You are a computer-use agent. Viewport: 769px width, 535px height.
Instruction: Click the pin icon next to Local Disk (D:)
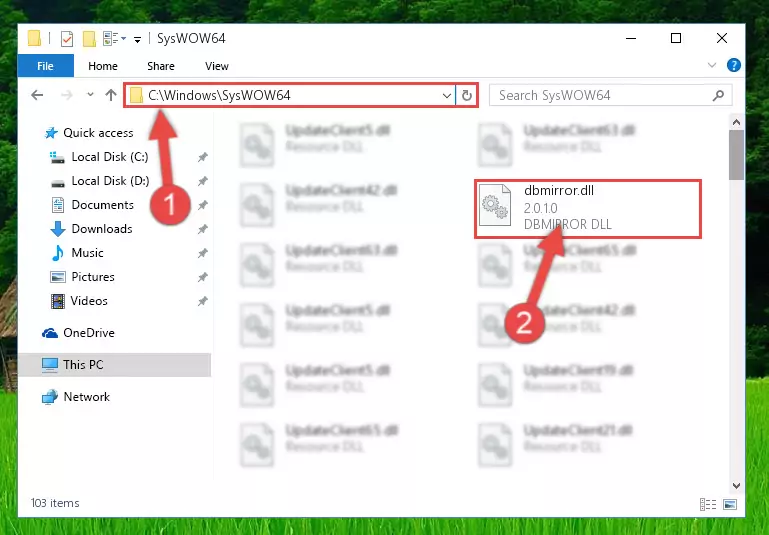pos(202,181)
